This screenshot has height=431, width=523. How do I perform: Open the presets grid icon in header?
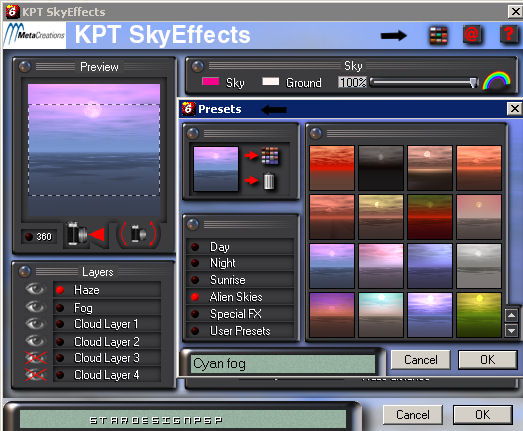(x=438, y=36)
